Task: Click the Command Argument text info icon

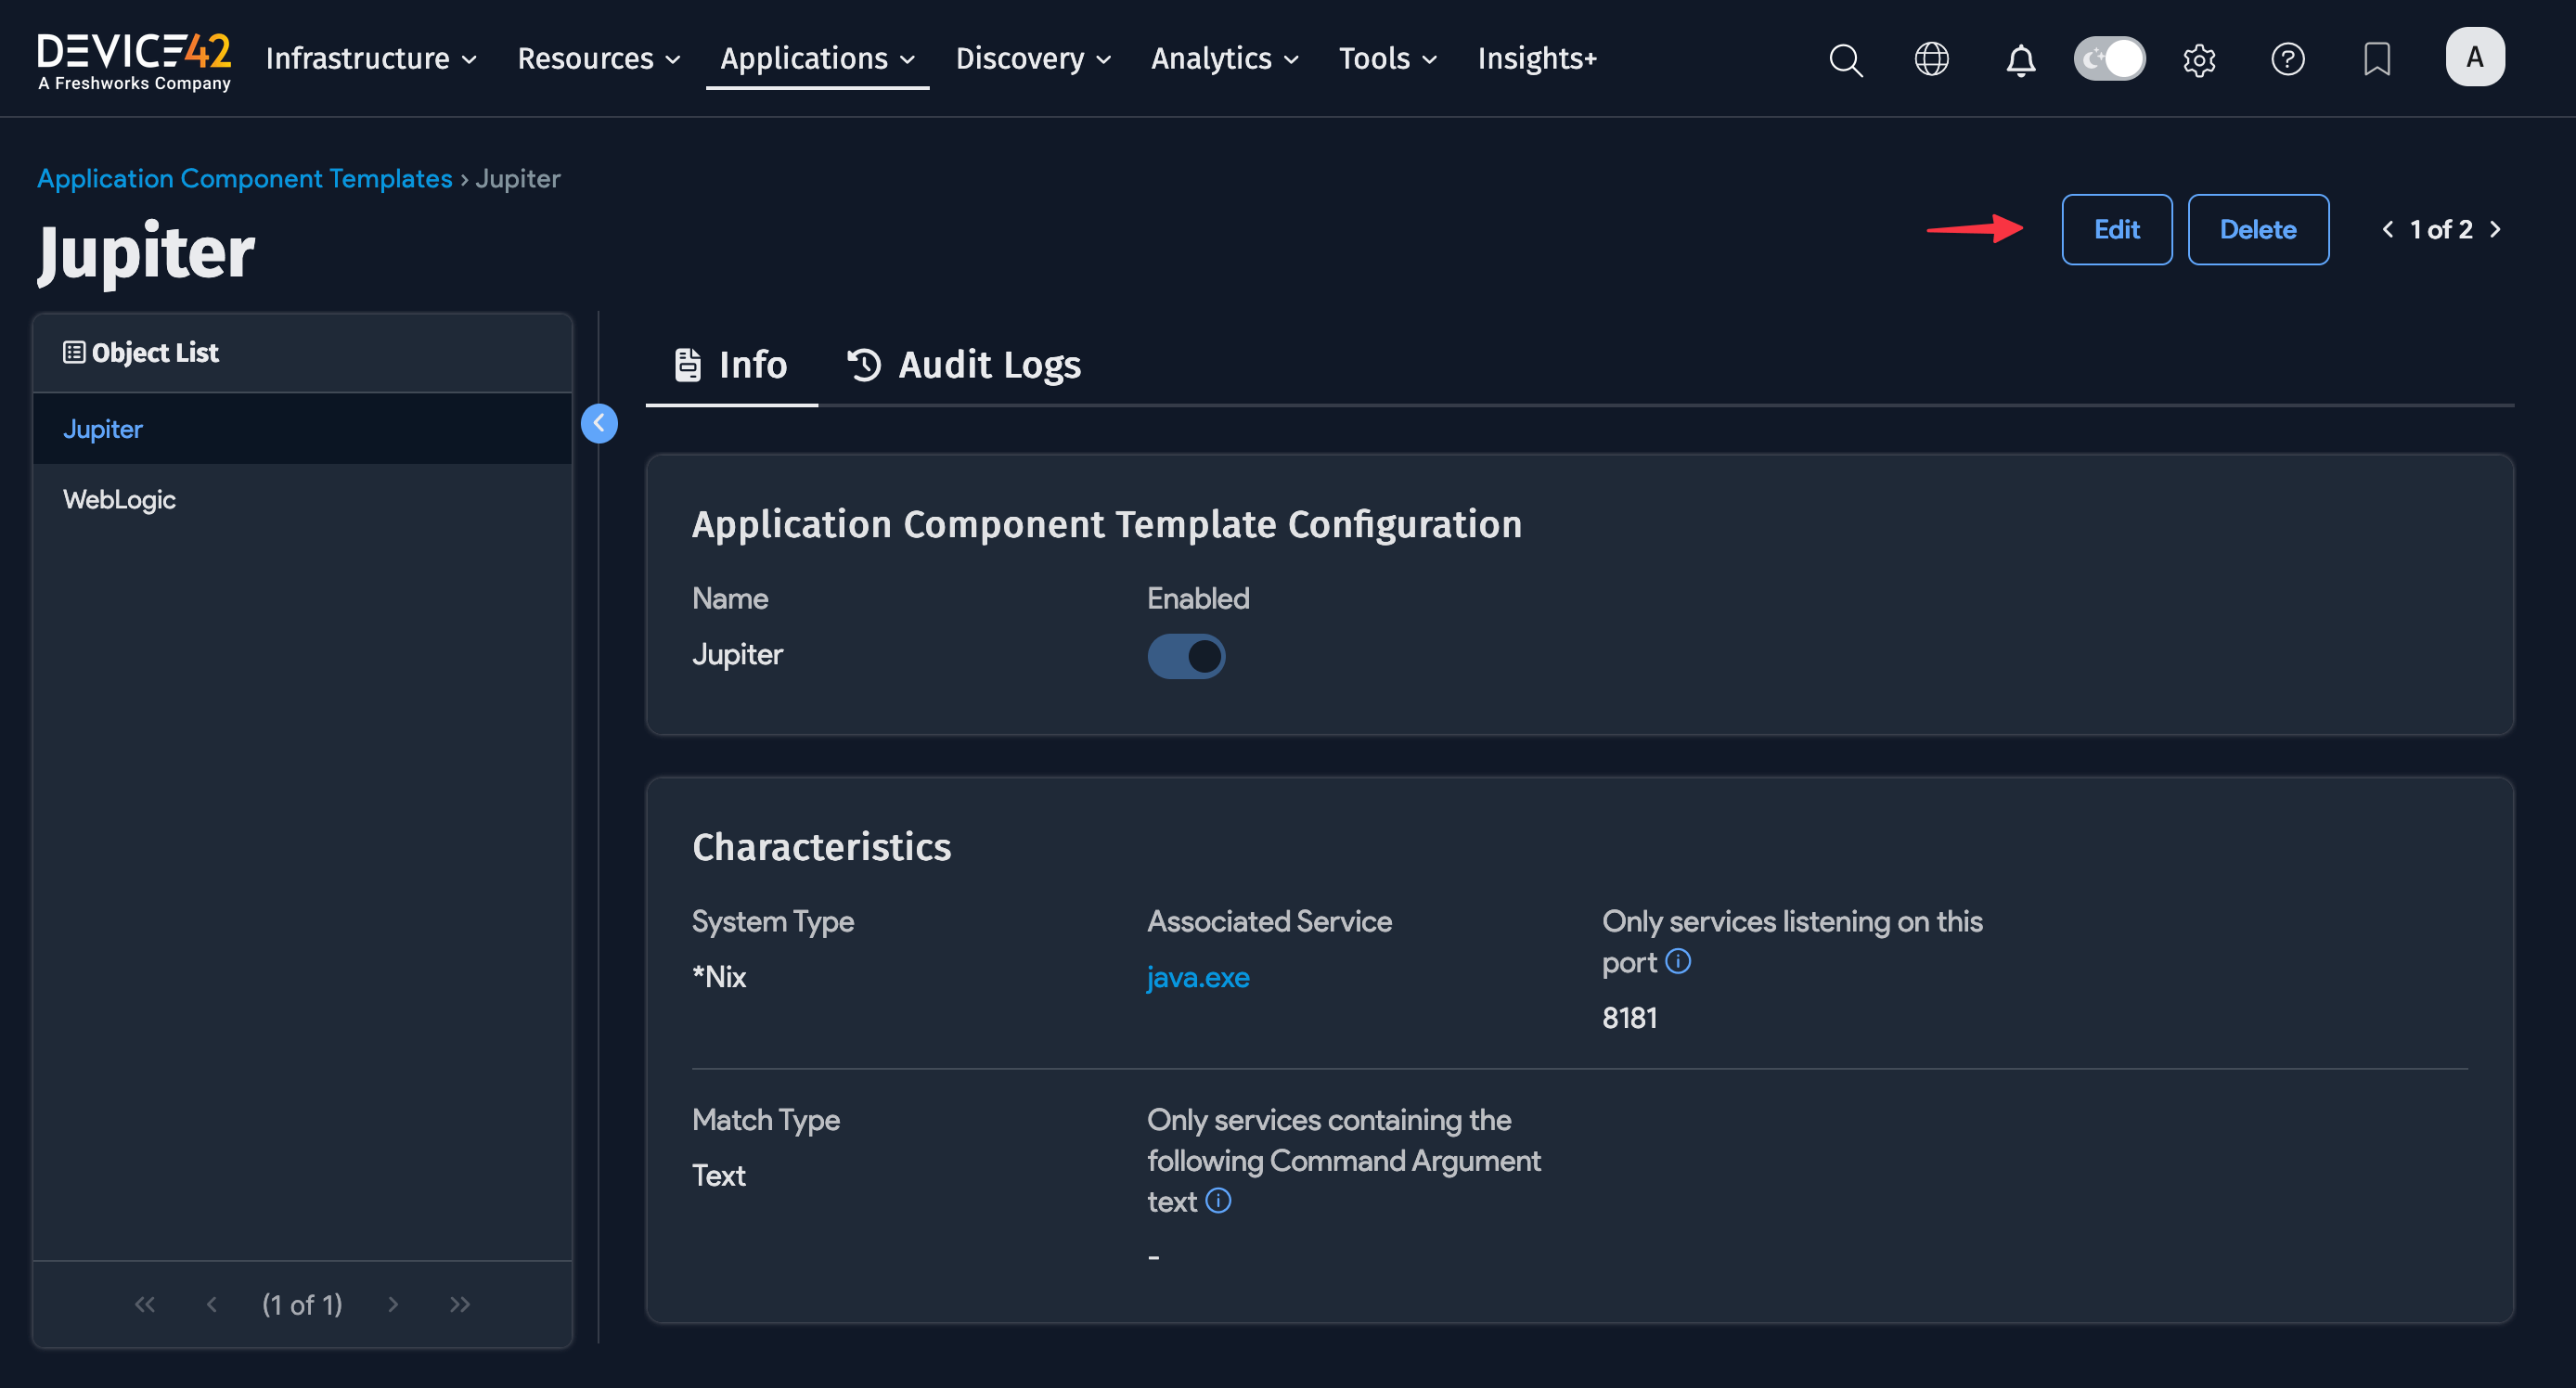Action: click(x=1219, y=1201)
